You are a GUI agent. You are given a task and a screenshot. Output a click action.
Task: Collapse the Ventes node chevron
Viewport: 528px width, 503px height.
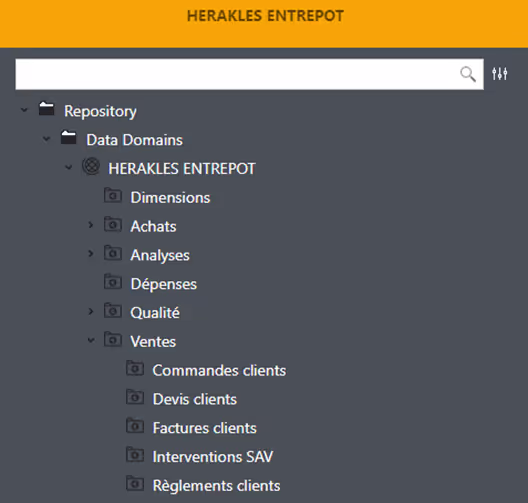coord(91,340)
